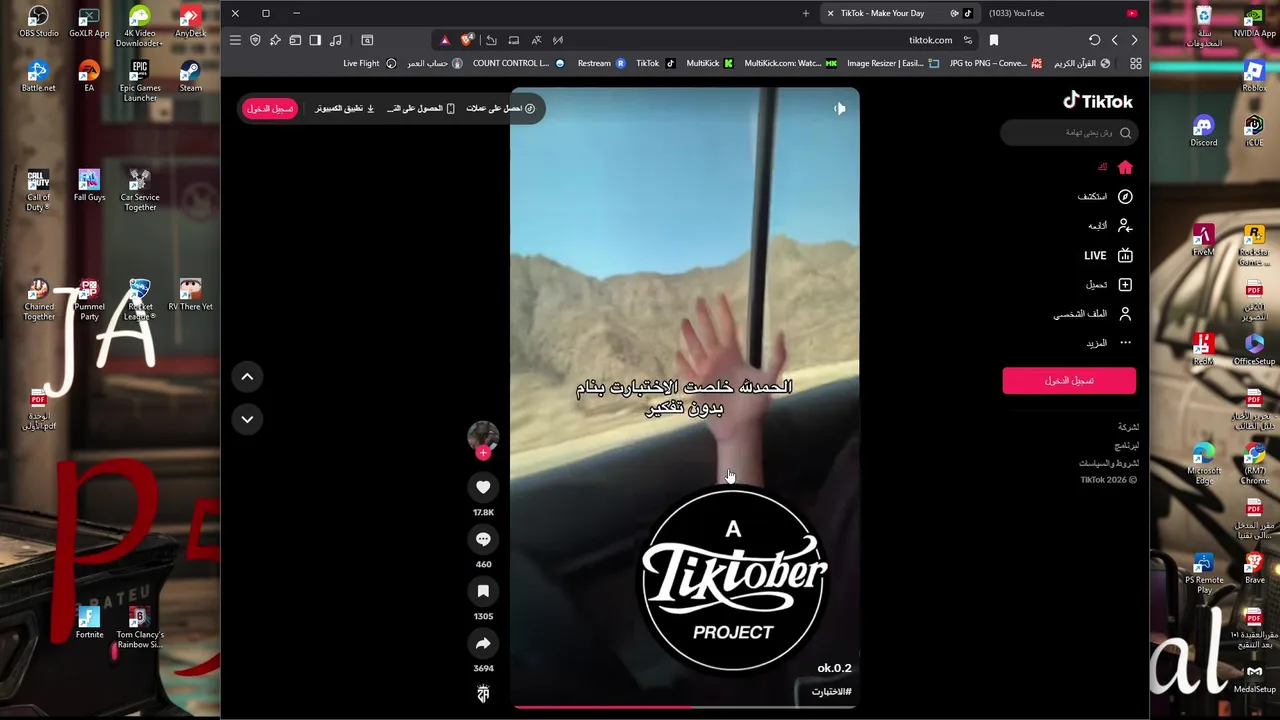
Task: Open the Image Resizer bookmark
Action: click(893, 63)
